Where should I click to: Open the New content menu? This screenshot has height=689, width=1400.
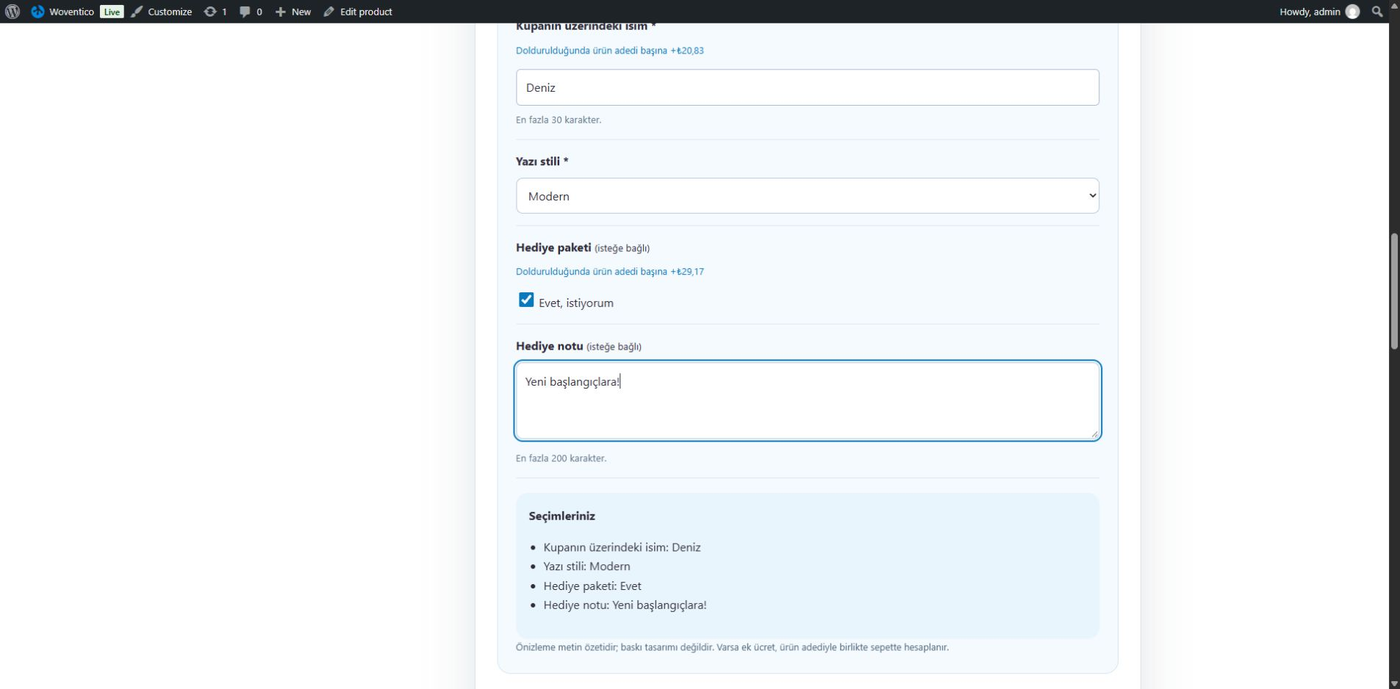[x=293, y=12]
